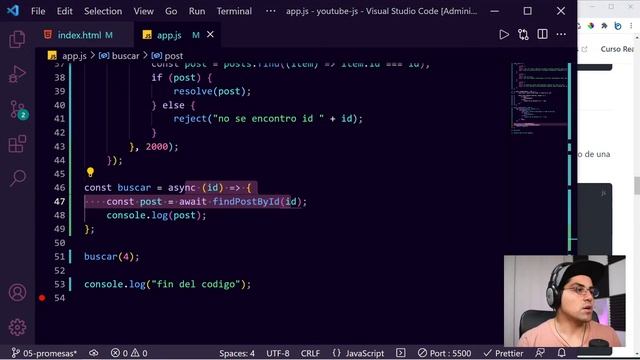Image resolution: width=640 pixels, height=360 pixels.
Task: Click Curso tab in browser window
Action: (617, 49)
